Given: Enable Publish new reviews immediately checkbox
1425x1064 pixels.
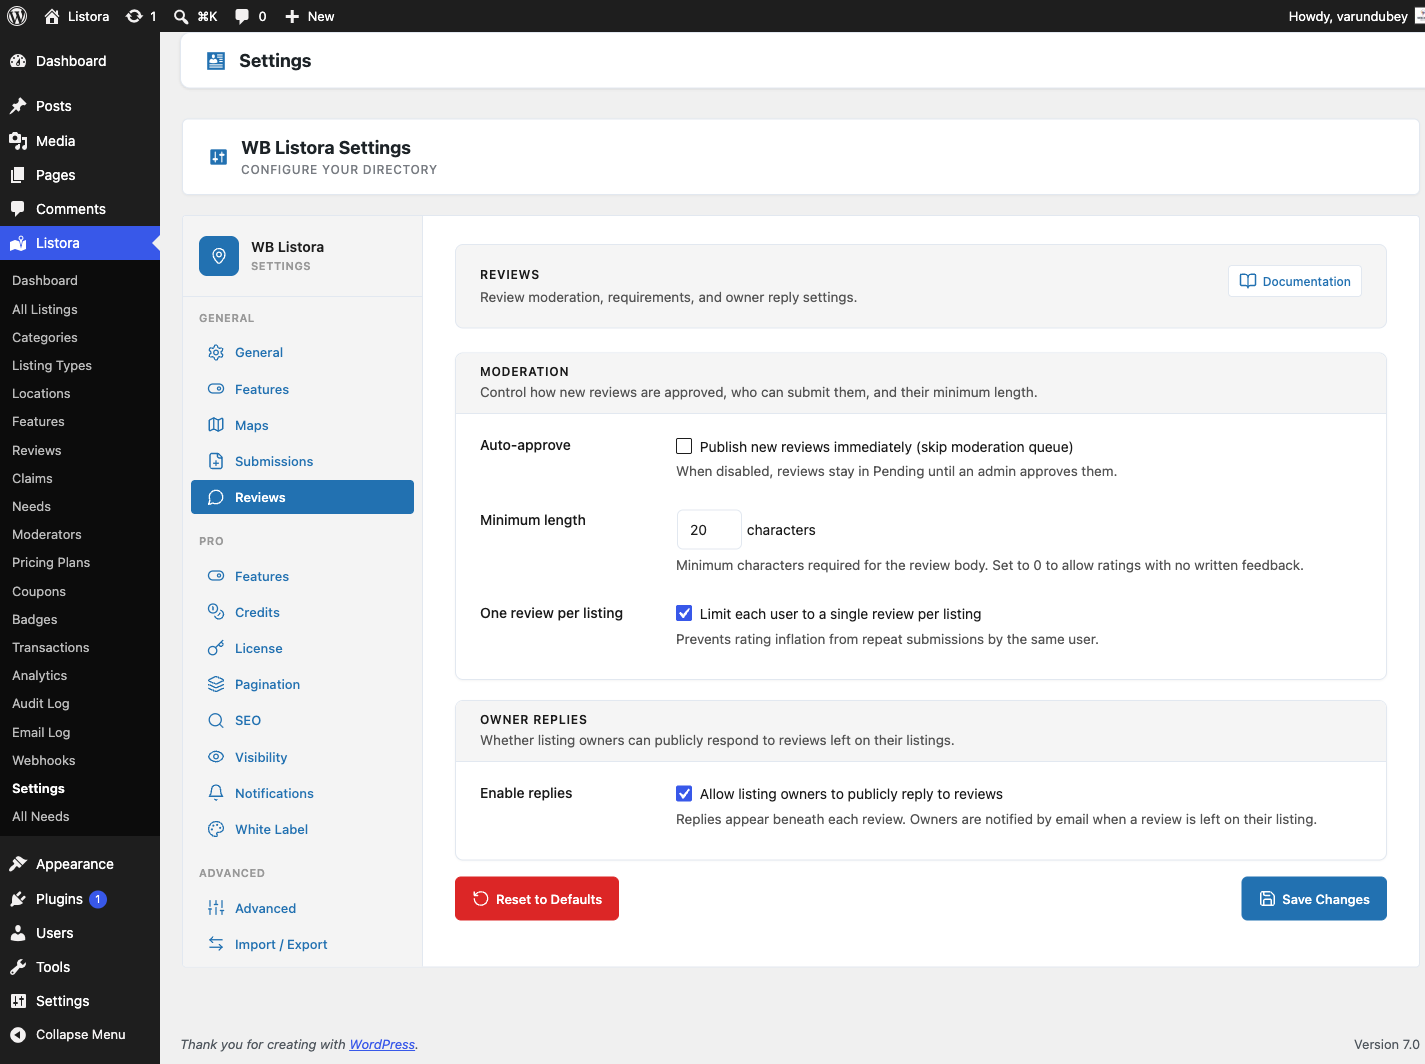Looking at the screenshot, I should point(684,446).
